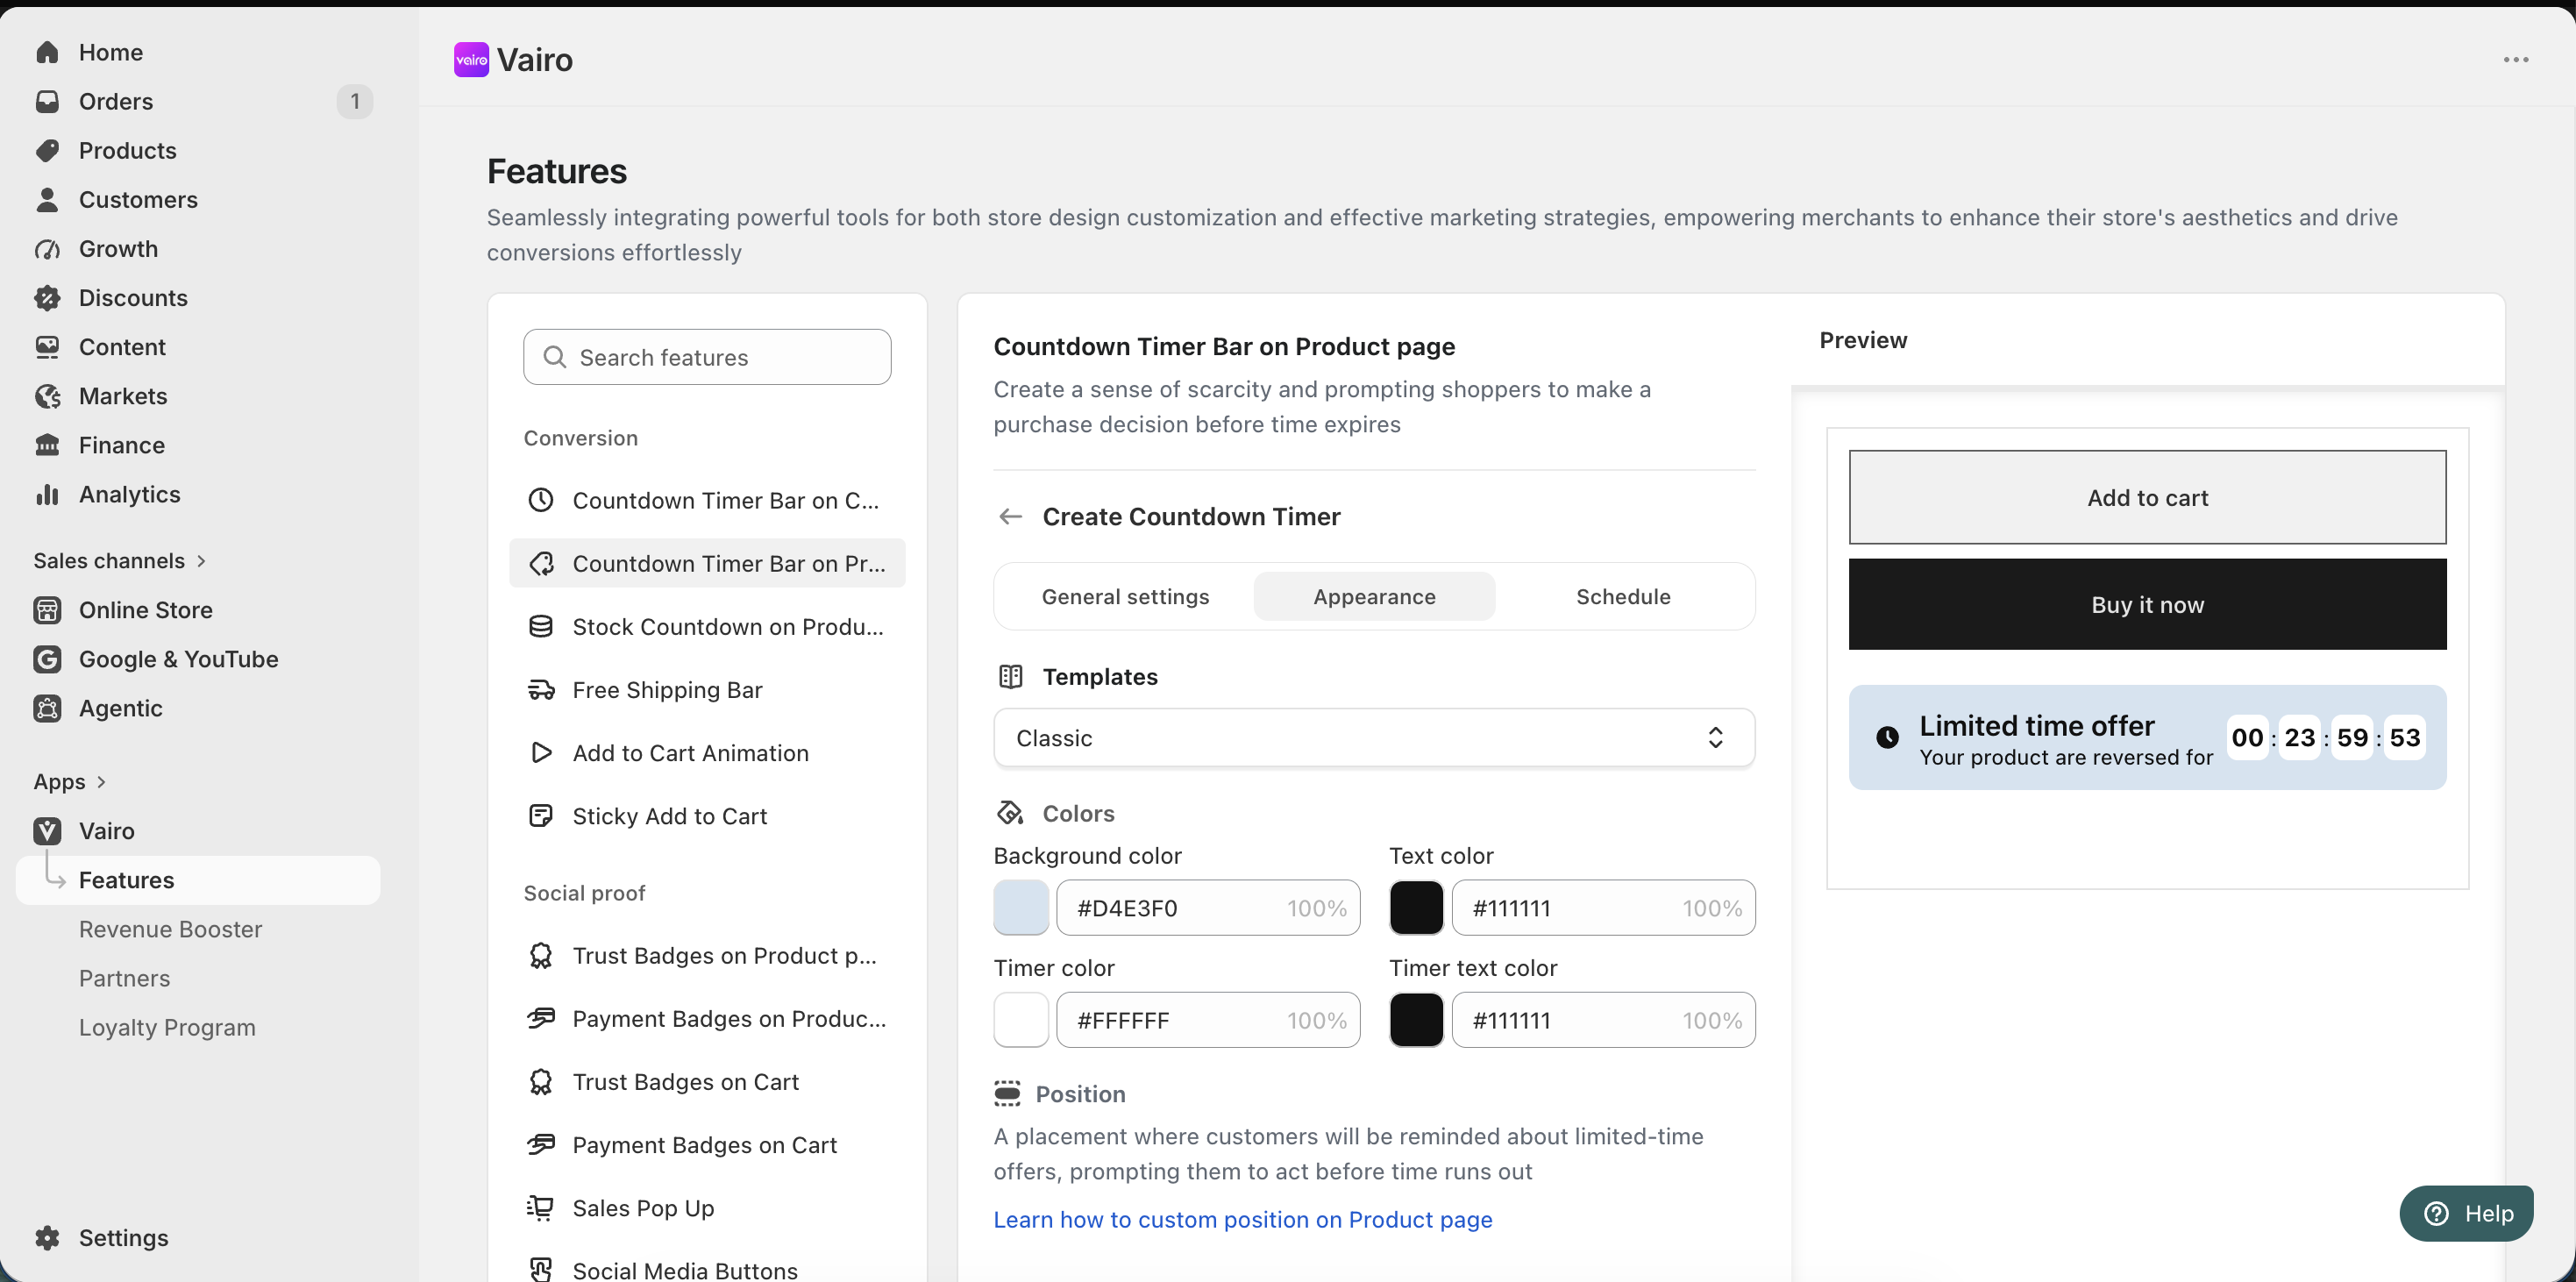Screen dimensions: 2576x1282
Task: Click the Colors paint bucket icon
Action: (1010, 812)
